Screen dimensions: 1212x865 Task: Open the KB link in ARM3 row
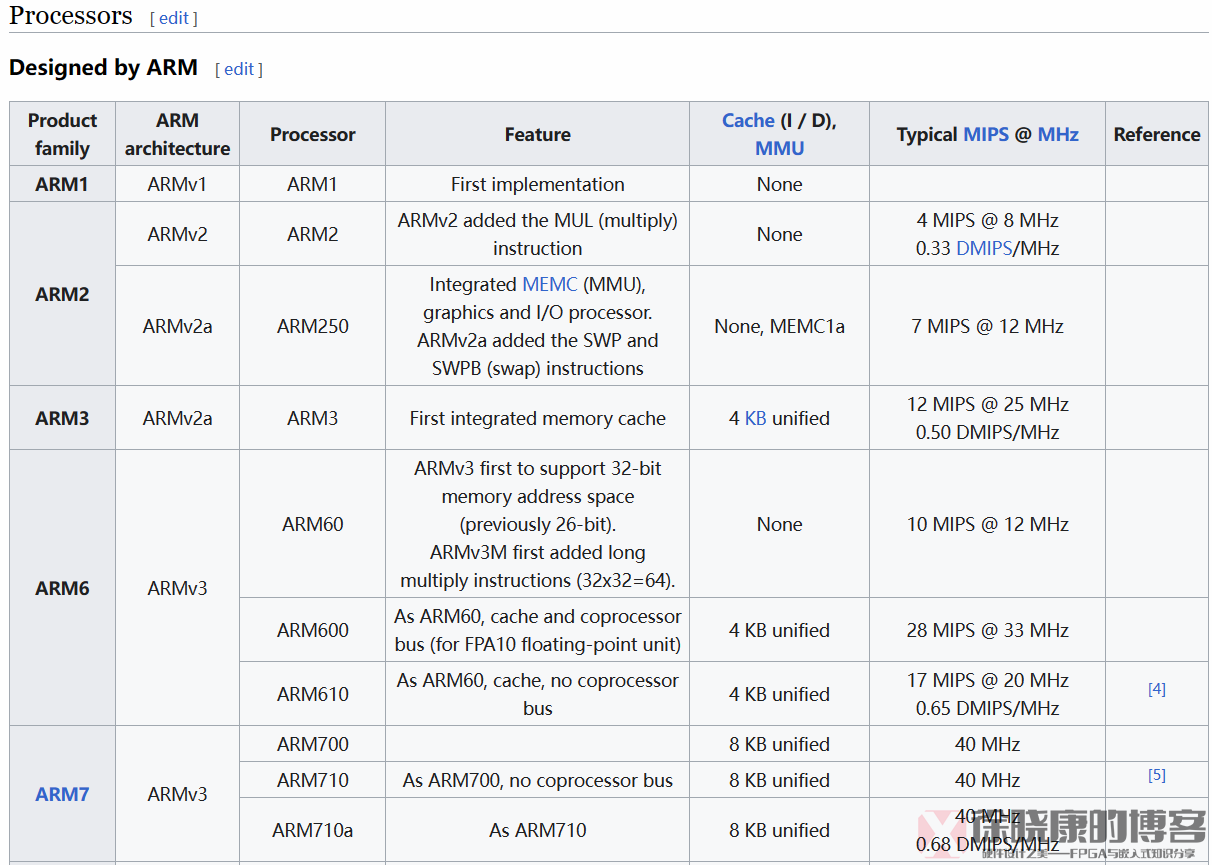(x=755, y=418)
